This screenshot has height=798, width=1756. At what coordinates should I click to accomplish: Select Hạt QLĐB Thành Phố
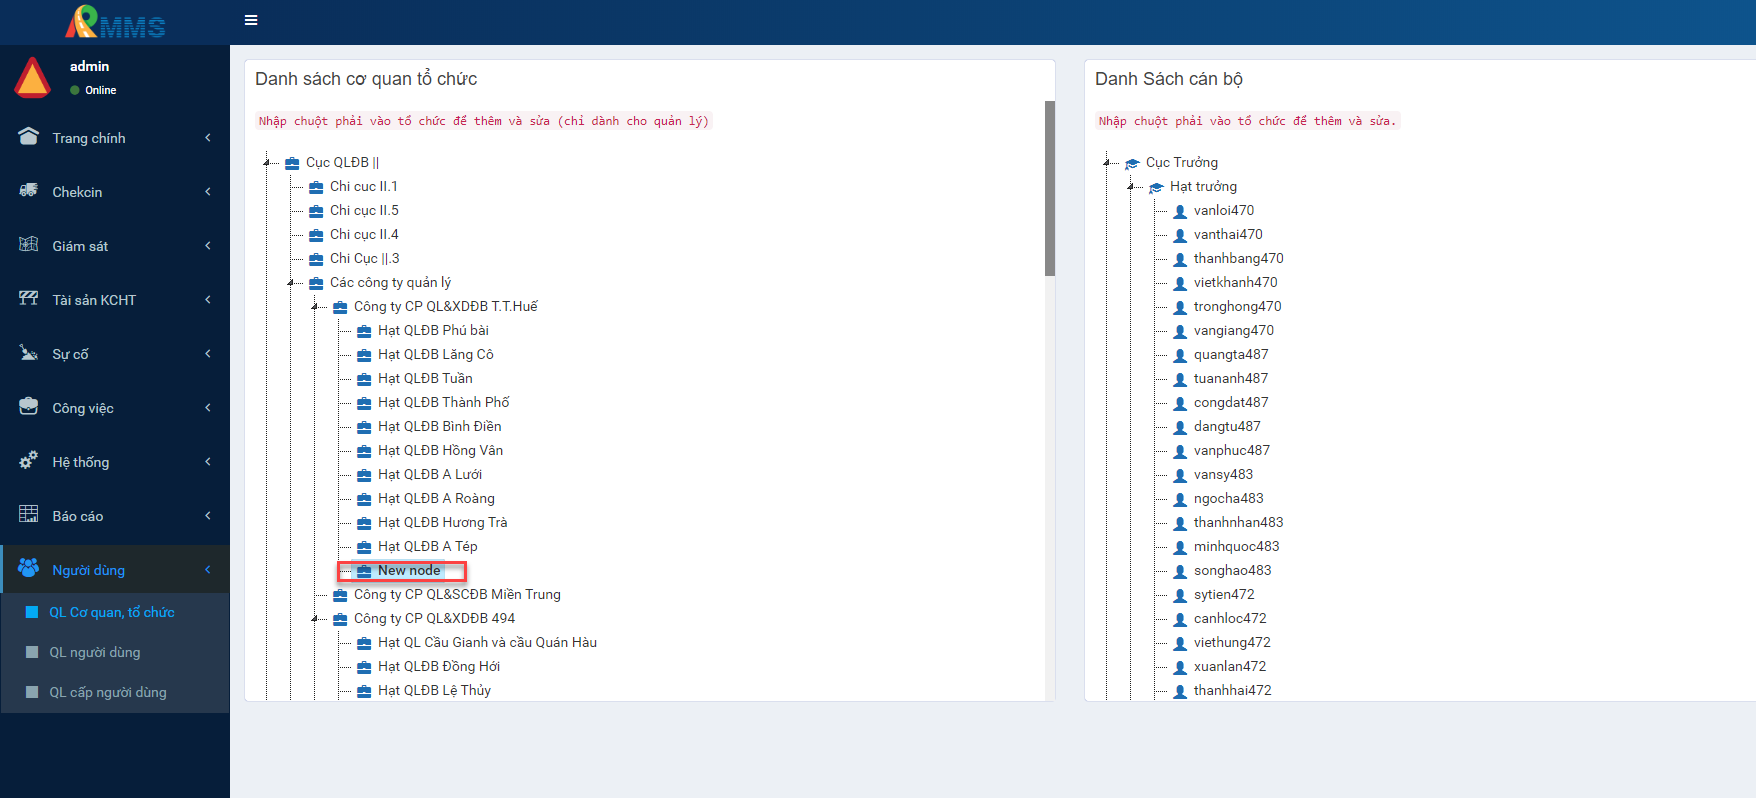(x=443, y=402)
